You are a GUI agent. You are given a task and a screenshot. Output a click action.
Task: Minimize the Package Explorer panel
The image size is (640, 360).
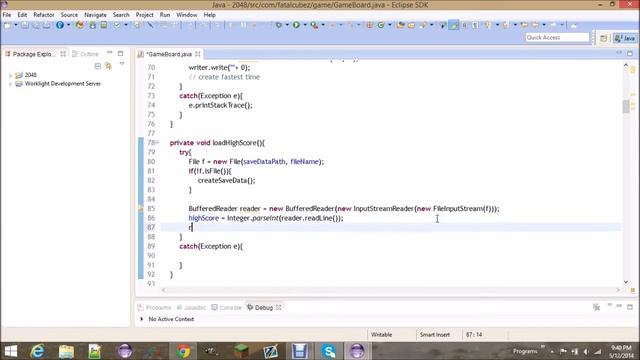(x=109, y=53)
